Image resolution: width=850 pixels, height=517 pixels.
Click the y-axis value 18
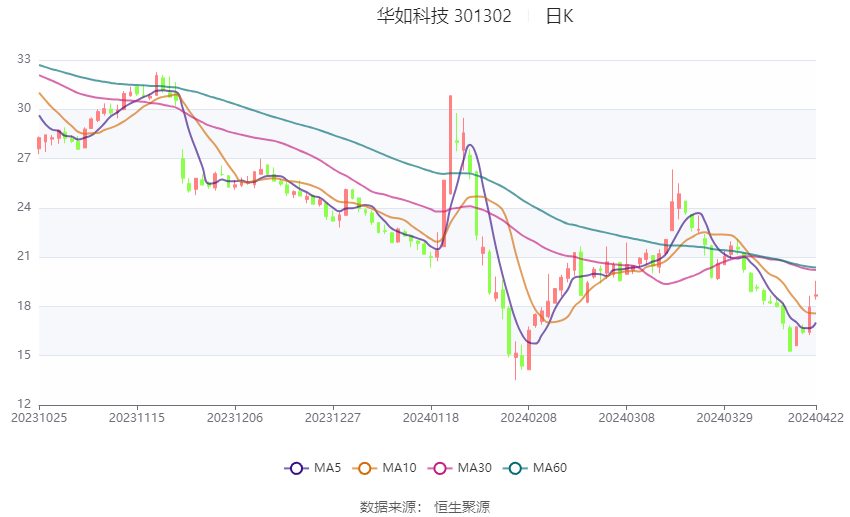click(24, 306)
